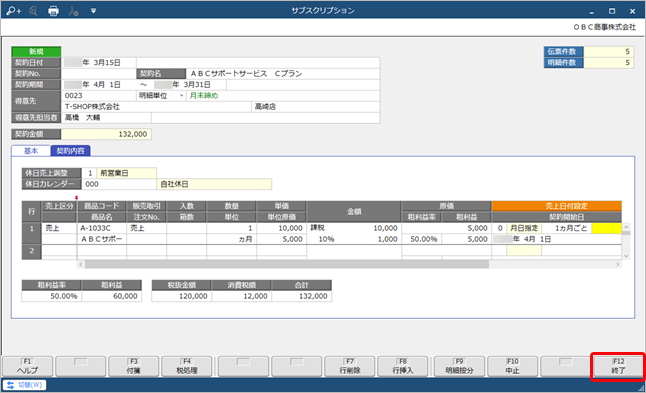Click F1 ヘルプ button
The image size is (646, 393).
tap(28, 366)
